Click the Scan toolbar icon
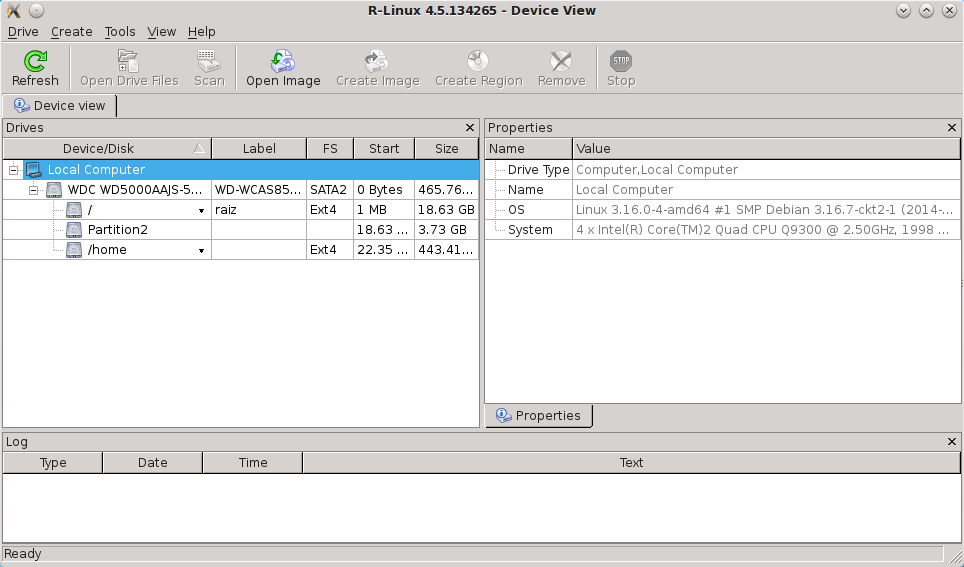 (209, 62)
